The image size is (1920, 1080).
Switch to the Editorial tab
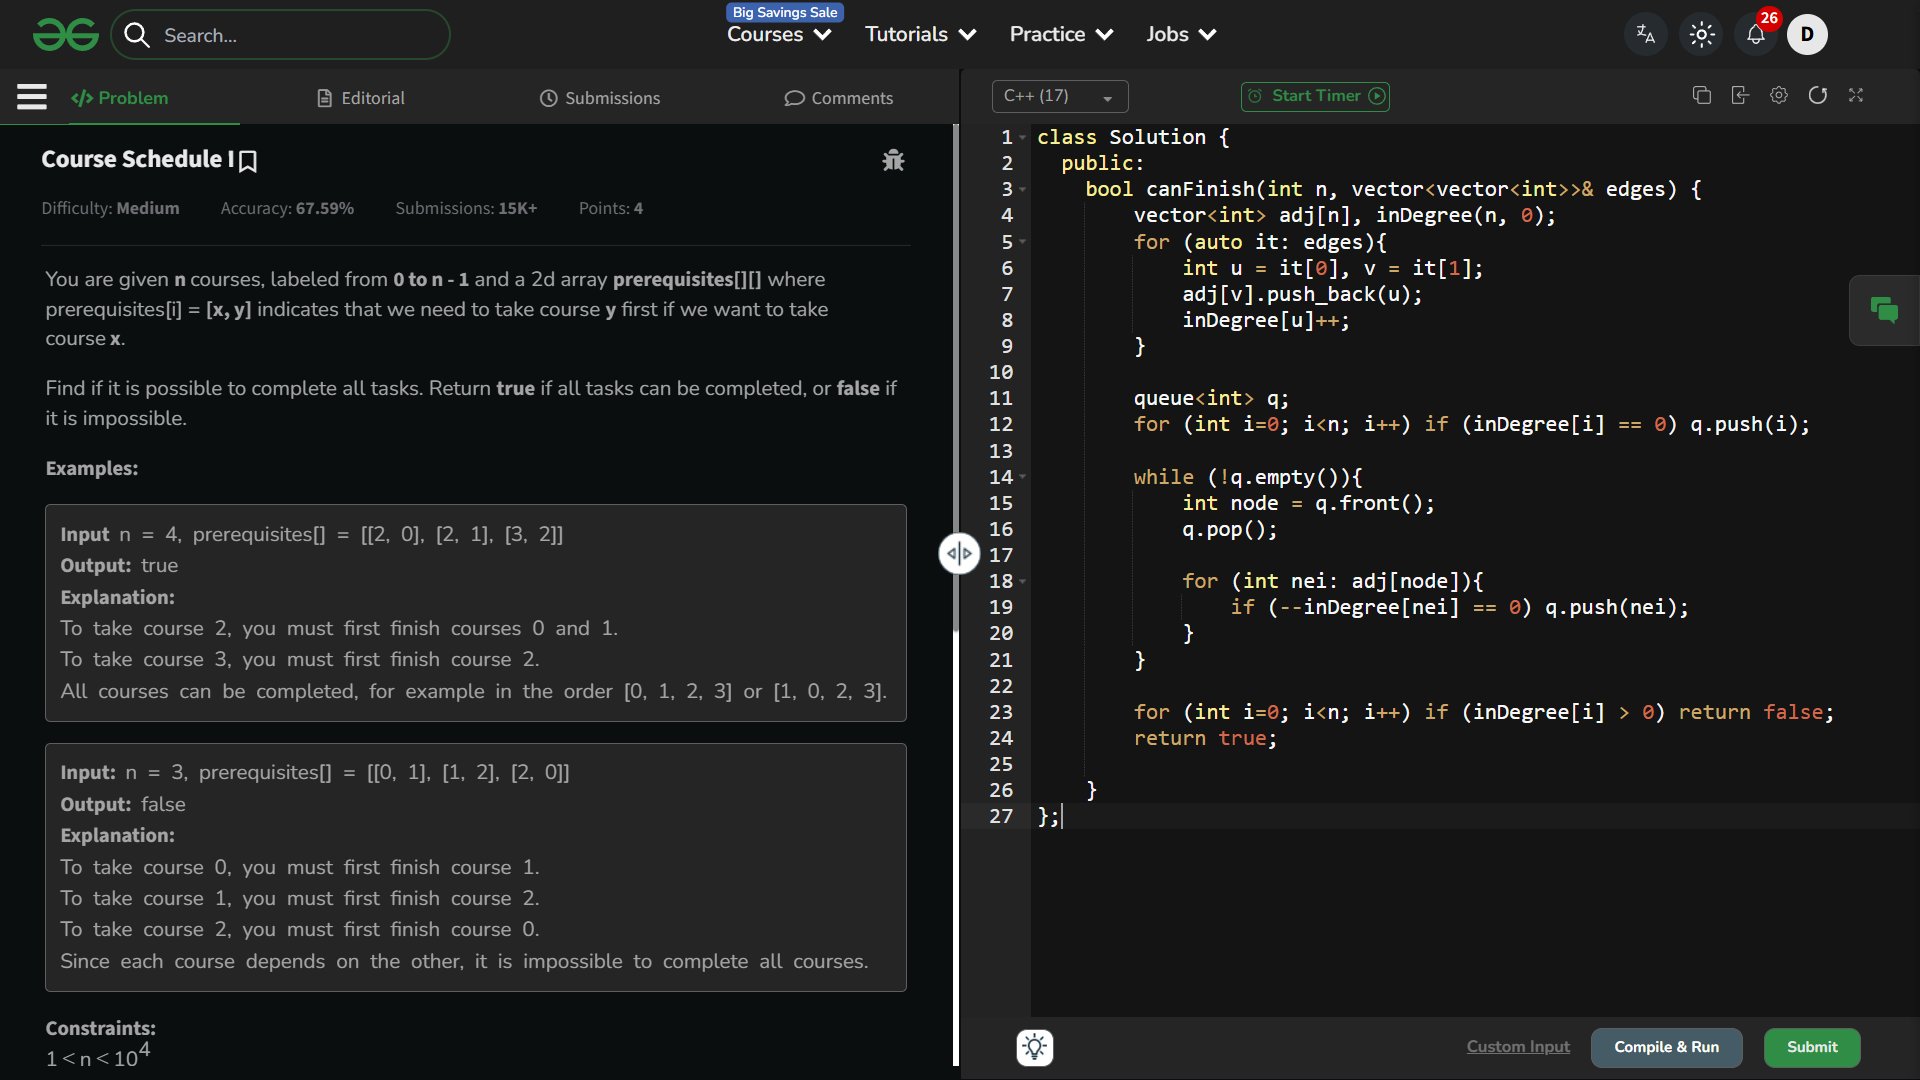[x=361, y=98]
